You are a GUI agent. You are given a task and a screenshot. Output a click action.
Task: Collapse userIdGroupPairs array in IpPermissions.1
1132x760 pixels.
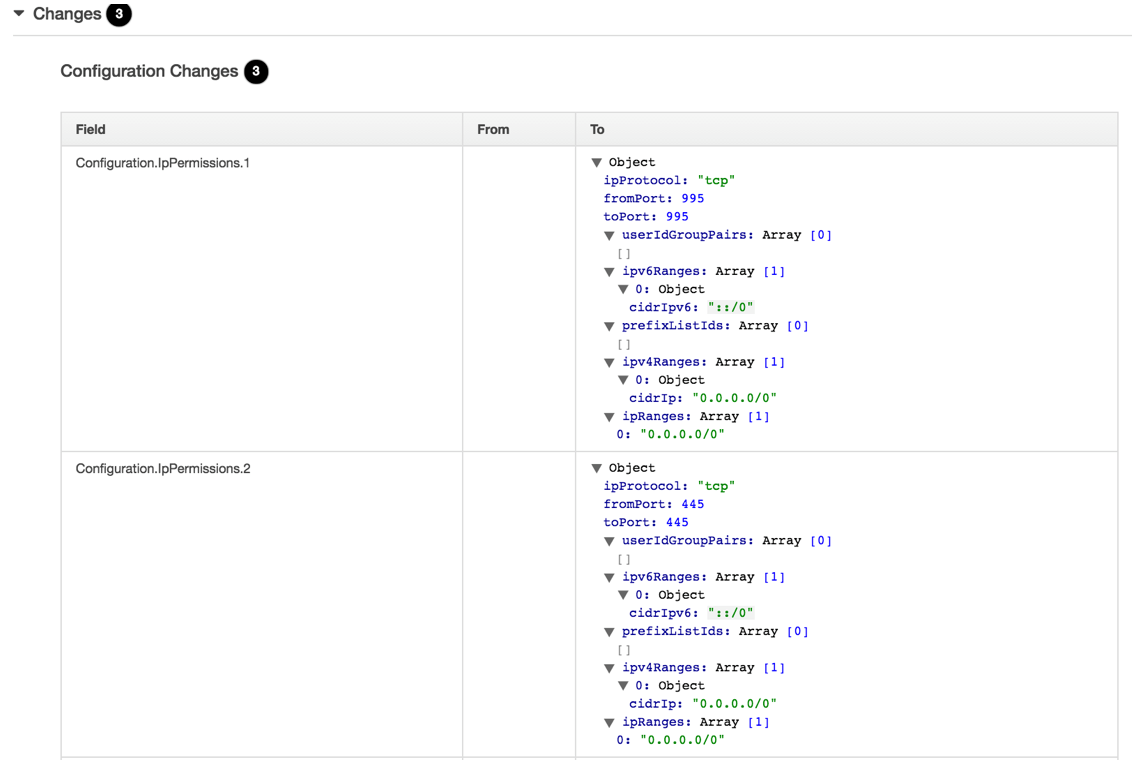click(609, 236)
